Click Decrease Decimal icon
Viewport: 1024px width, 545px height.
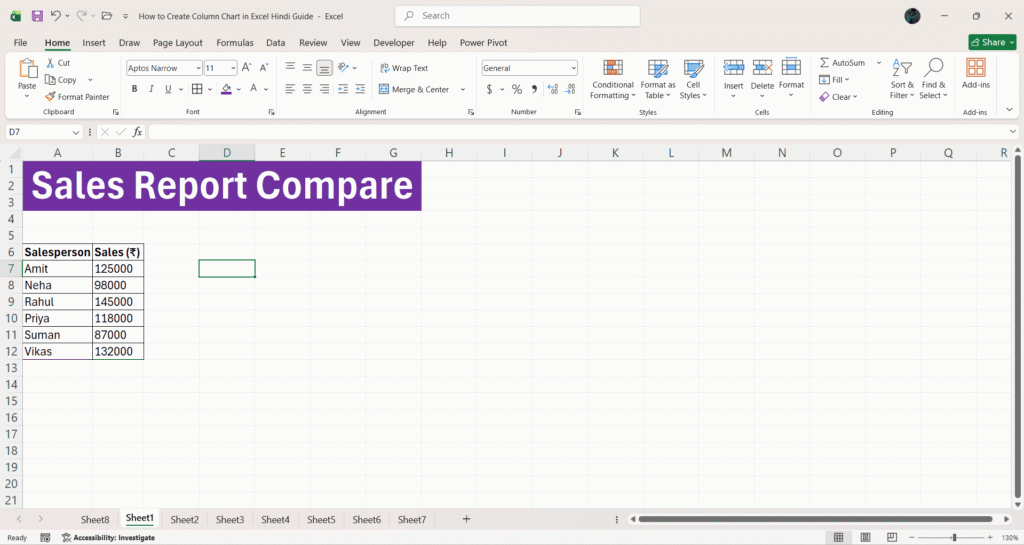[x=570, y=89]
